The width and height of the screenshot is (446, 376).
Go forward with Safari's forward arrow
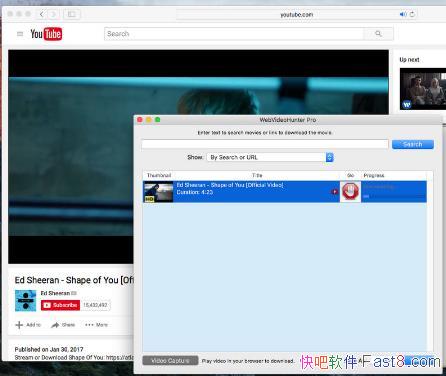coord(53,14)
